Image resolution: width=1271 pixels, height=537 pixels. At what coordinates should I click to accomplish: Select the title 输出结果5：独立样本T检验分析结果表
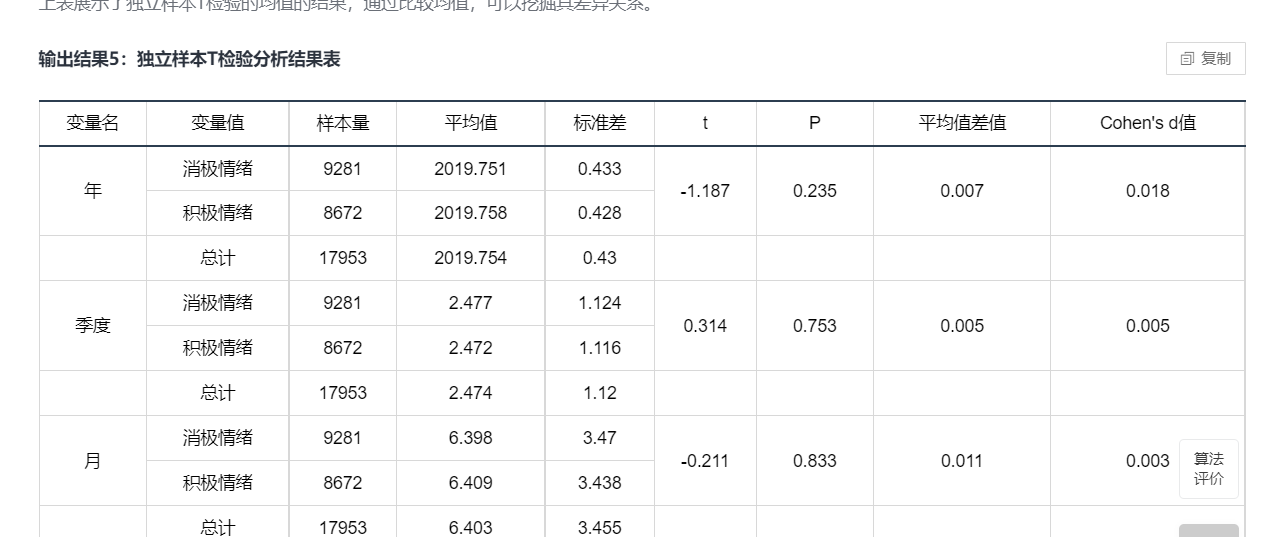coord(189,59)
